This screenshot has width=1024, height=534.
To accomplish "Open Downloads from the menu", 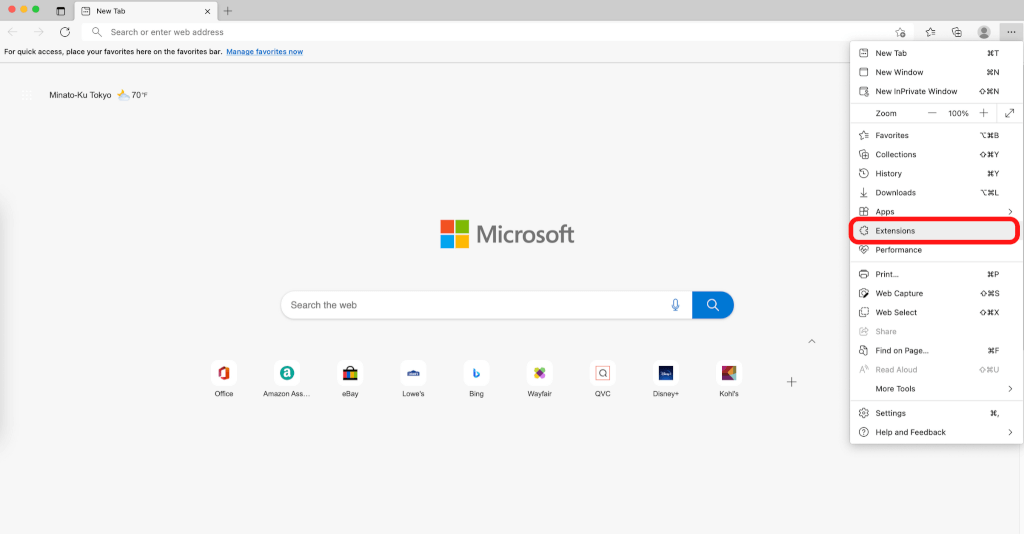I will tap(936, 193).
